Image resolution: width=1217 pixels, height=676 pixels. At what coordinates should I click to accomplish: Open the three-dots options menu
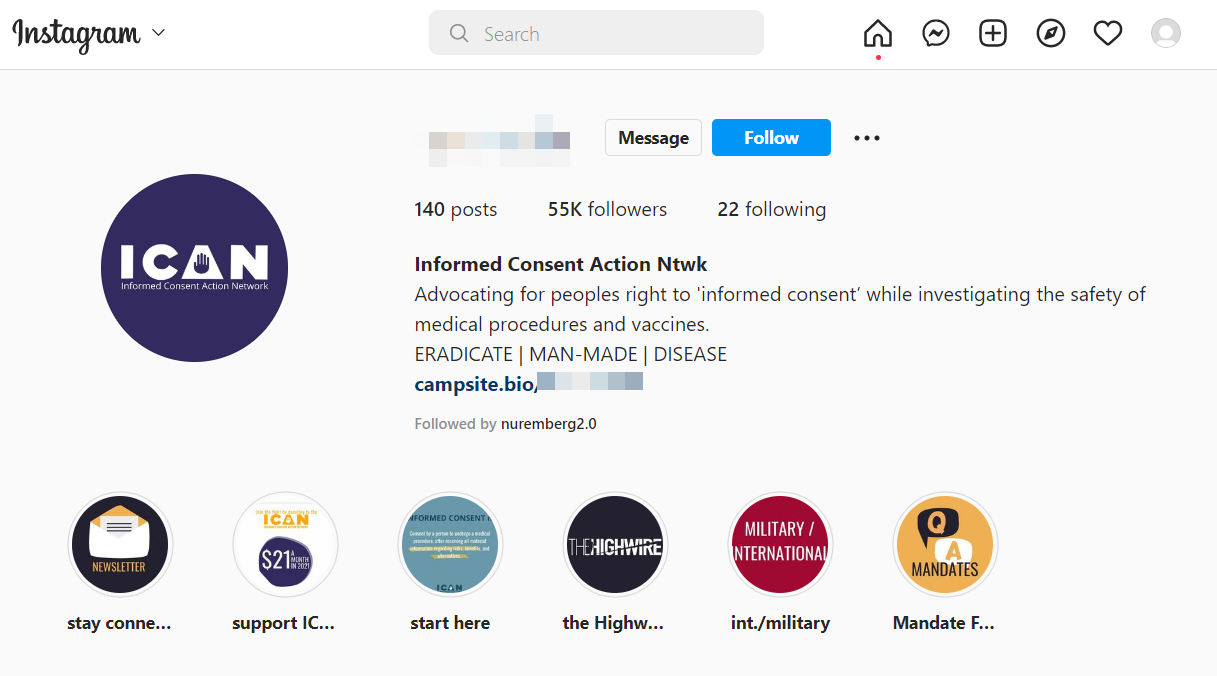(866, 138)
